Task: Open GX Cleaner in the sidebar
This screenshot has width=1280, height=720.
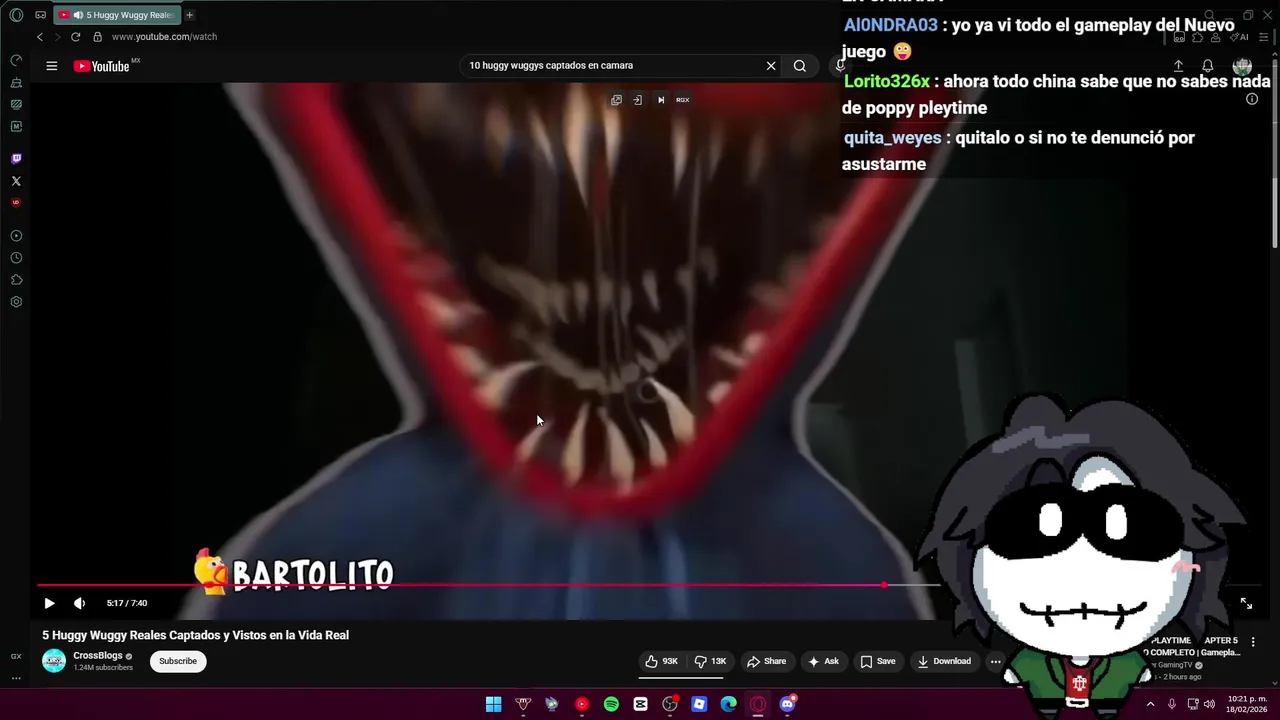Action: (x=16, y=82)
